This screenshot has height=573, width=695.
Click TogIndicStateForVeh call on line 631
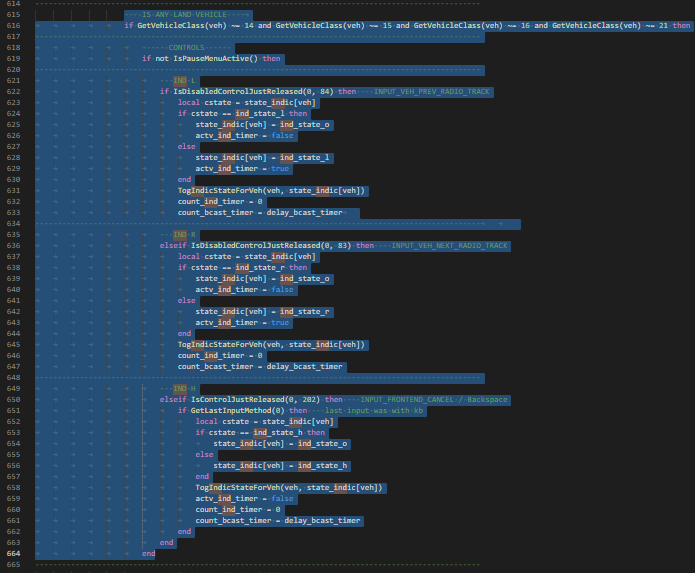pos(215,190)
